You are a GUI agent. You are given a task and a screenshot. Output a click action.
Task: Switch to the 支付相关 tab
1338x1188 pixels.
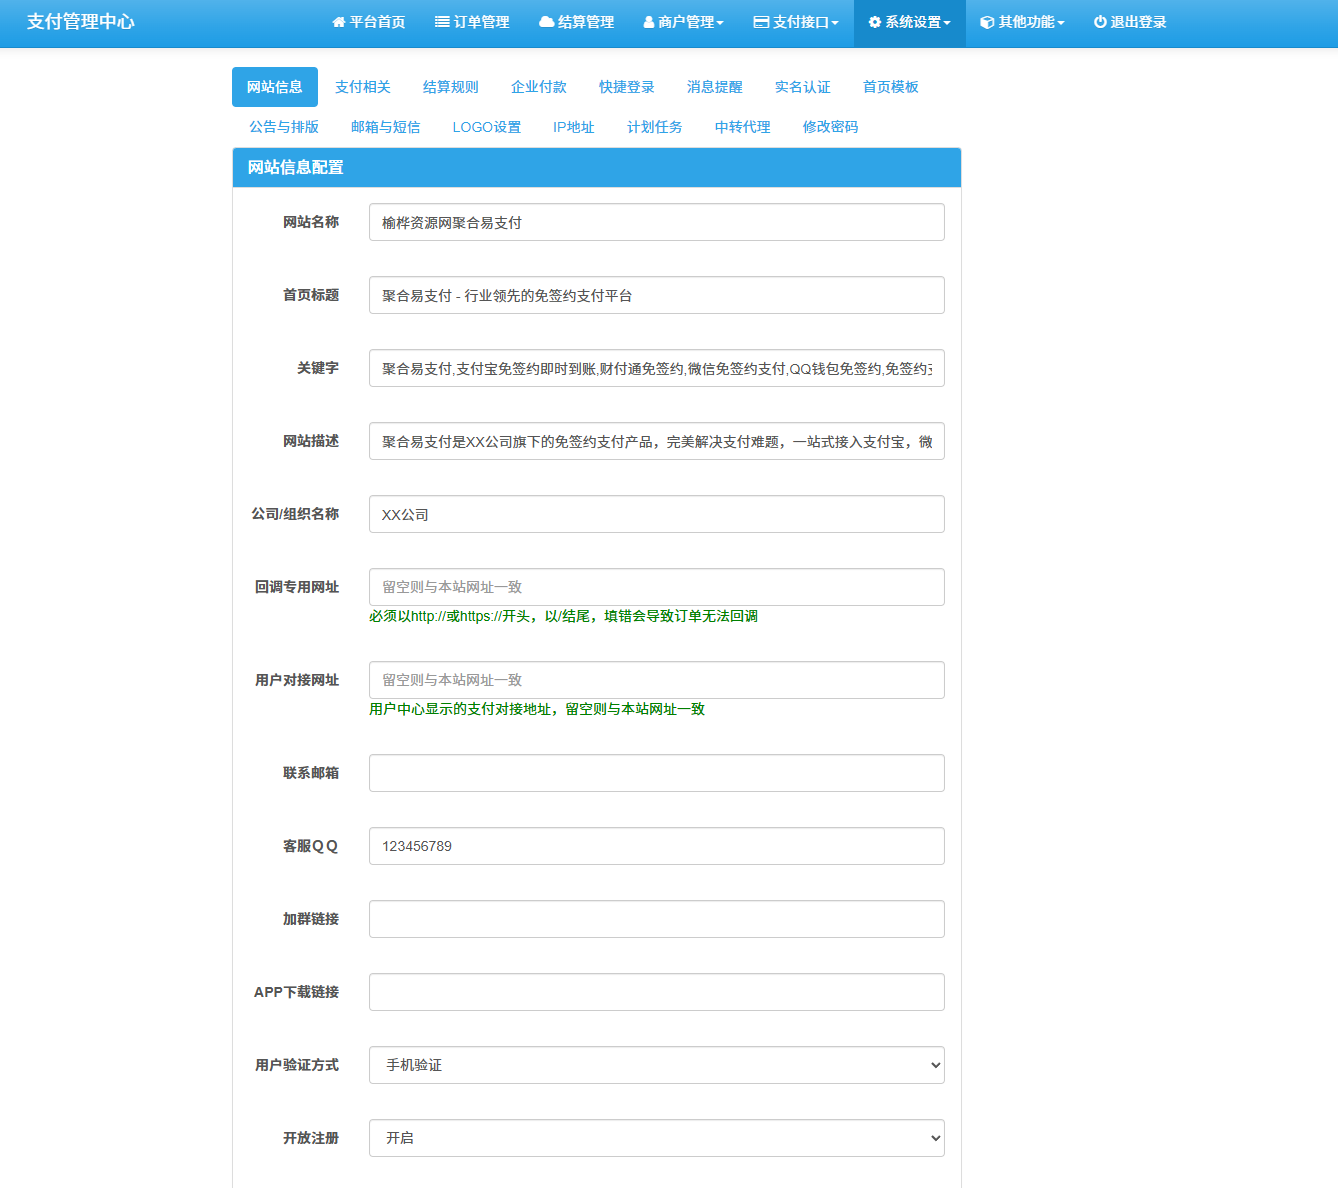click(363, 87)
